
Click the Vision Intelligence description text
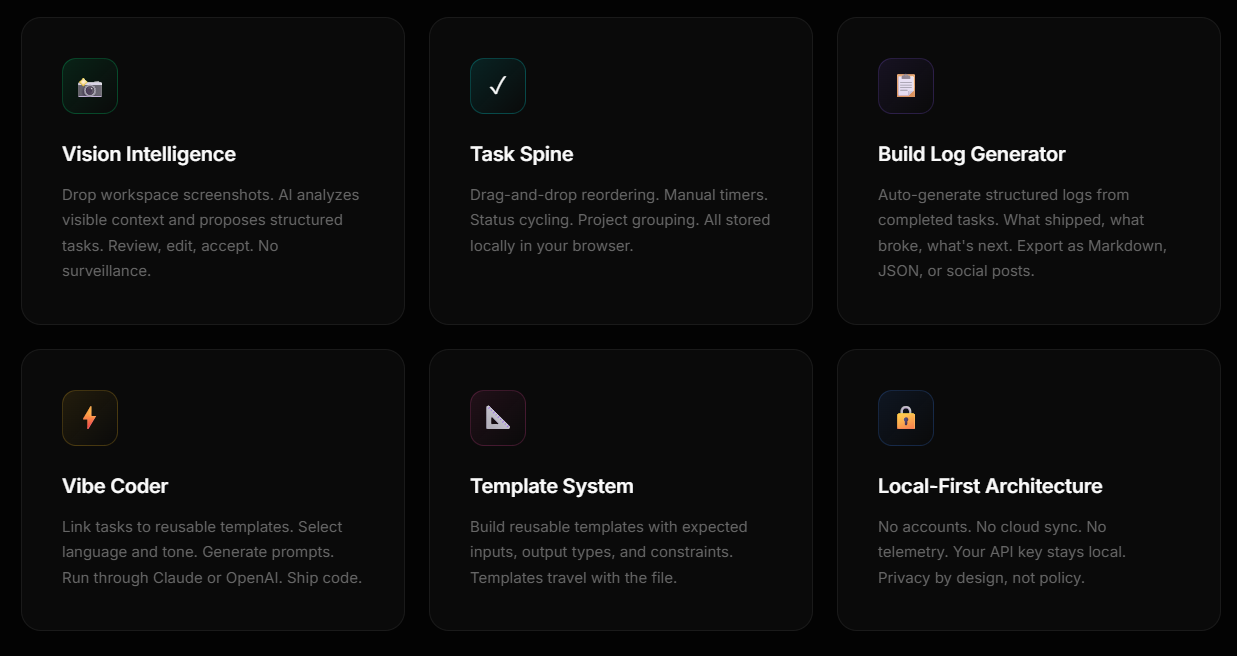pyautogui.click(x=211, y=232)
